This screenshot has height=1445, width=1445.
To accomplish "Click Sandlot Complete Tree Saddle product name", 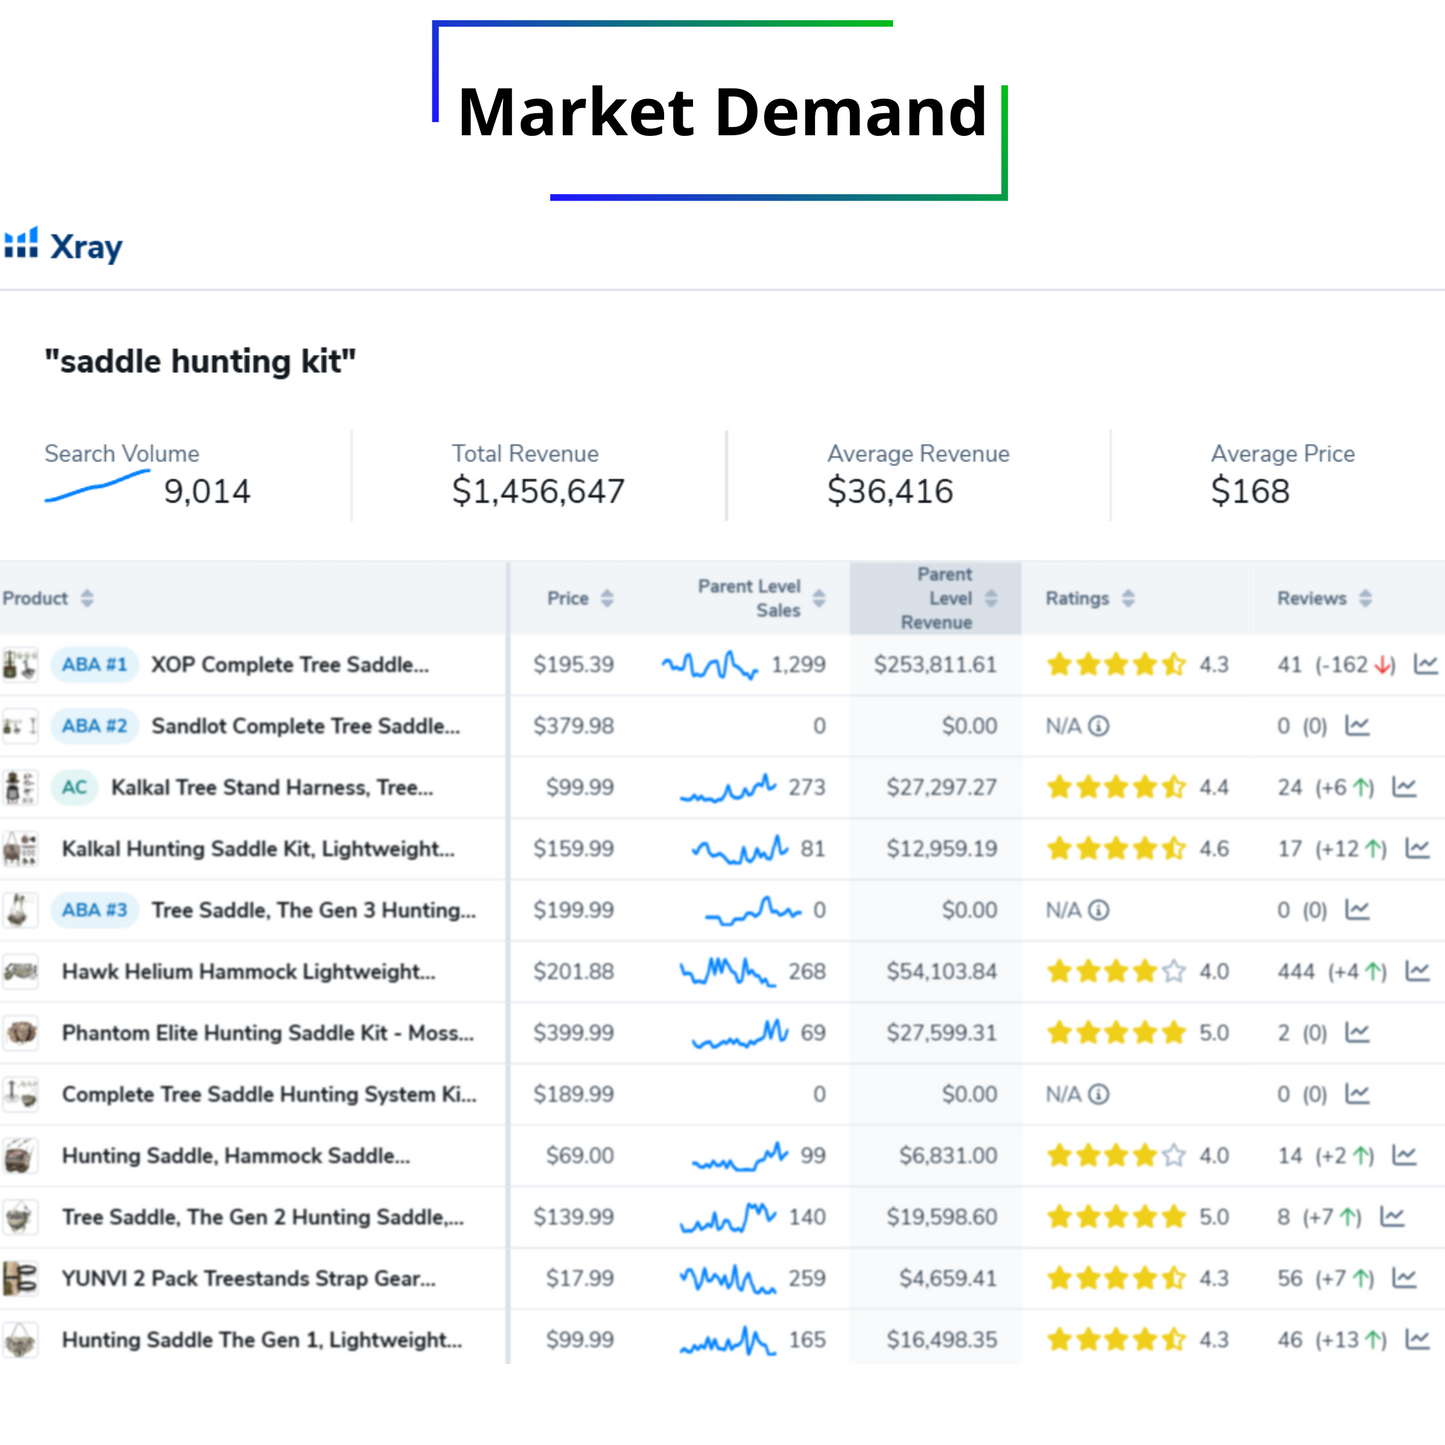I will (306, 727).
